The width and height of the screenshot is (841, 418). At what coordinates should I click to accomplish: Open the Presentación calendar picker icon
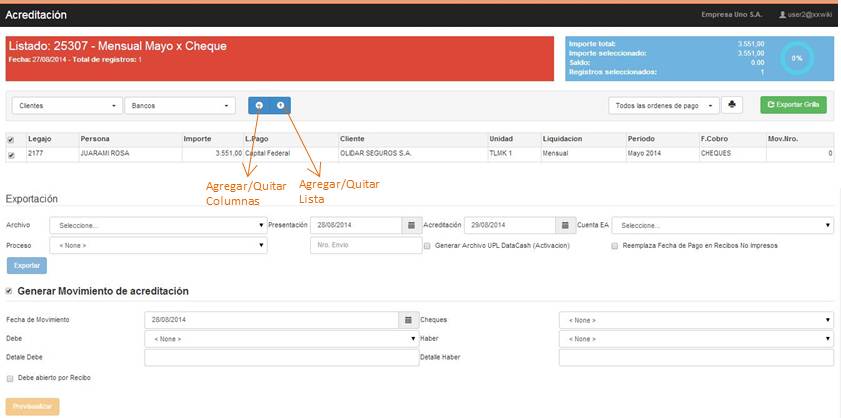(x=408, y=225)
